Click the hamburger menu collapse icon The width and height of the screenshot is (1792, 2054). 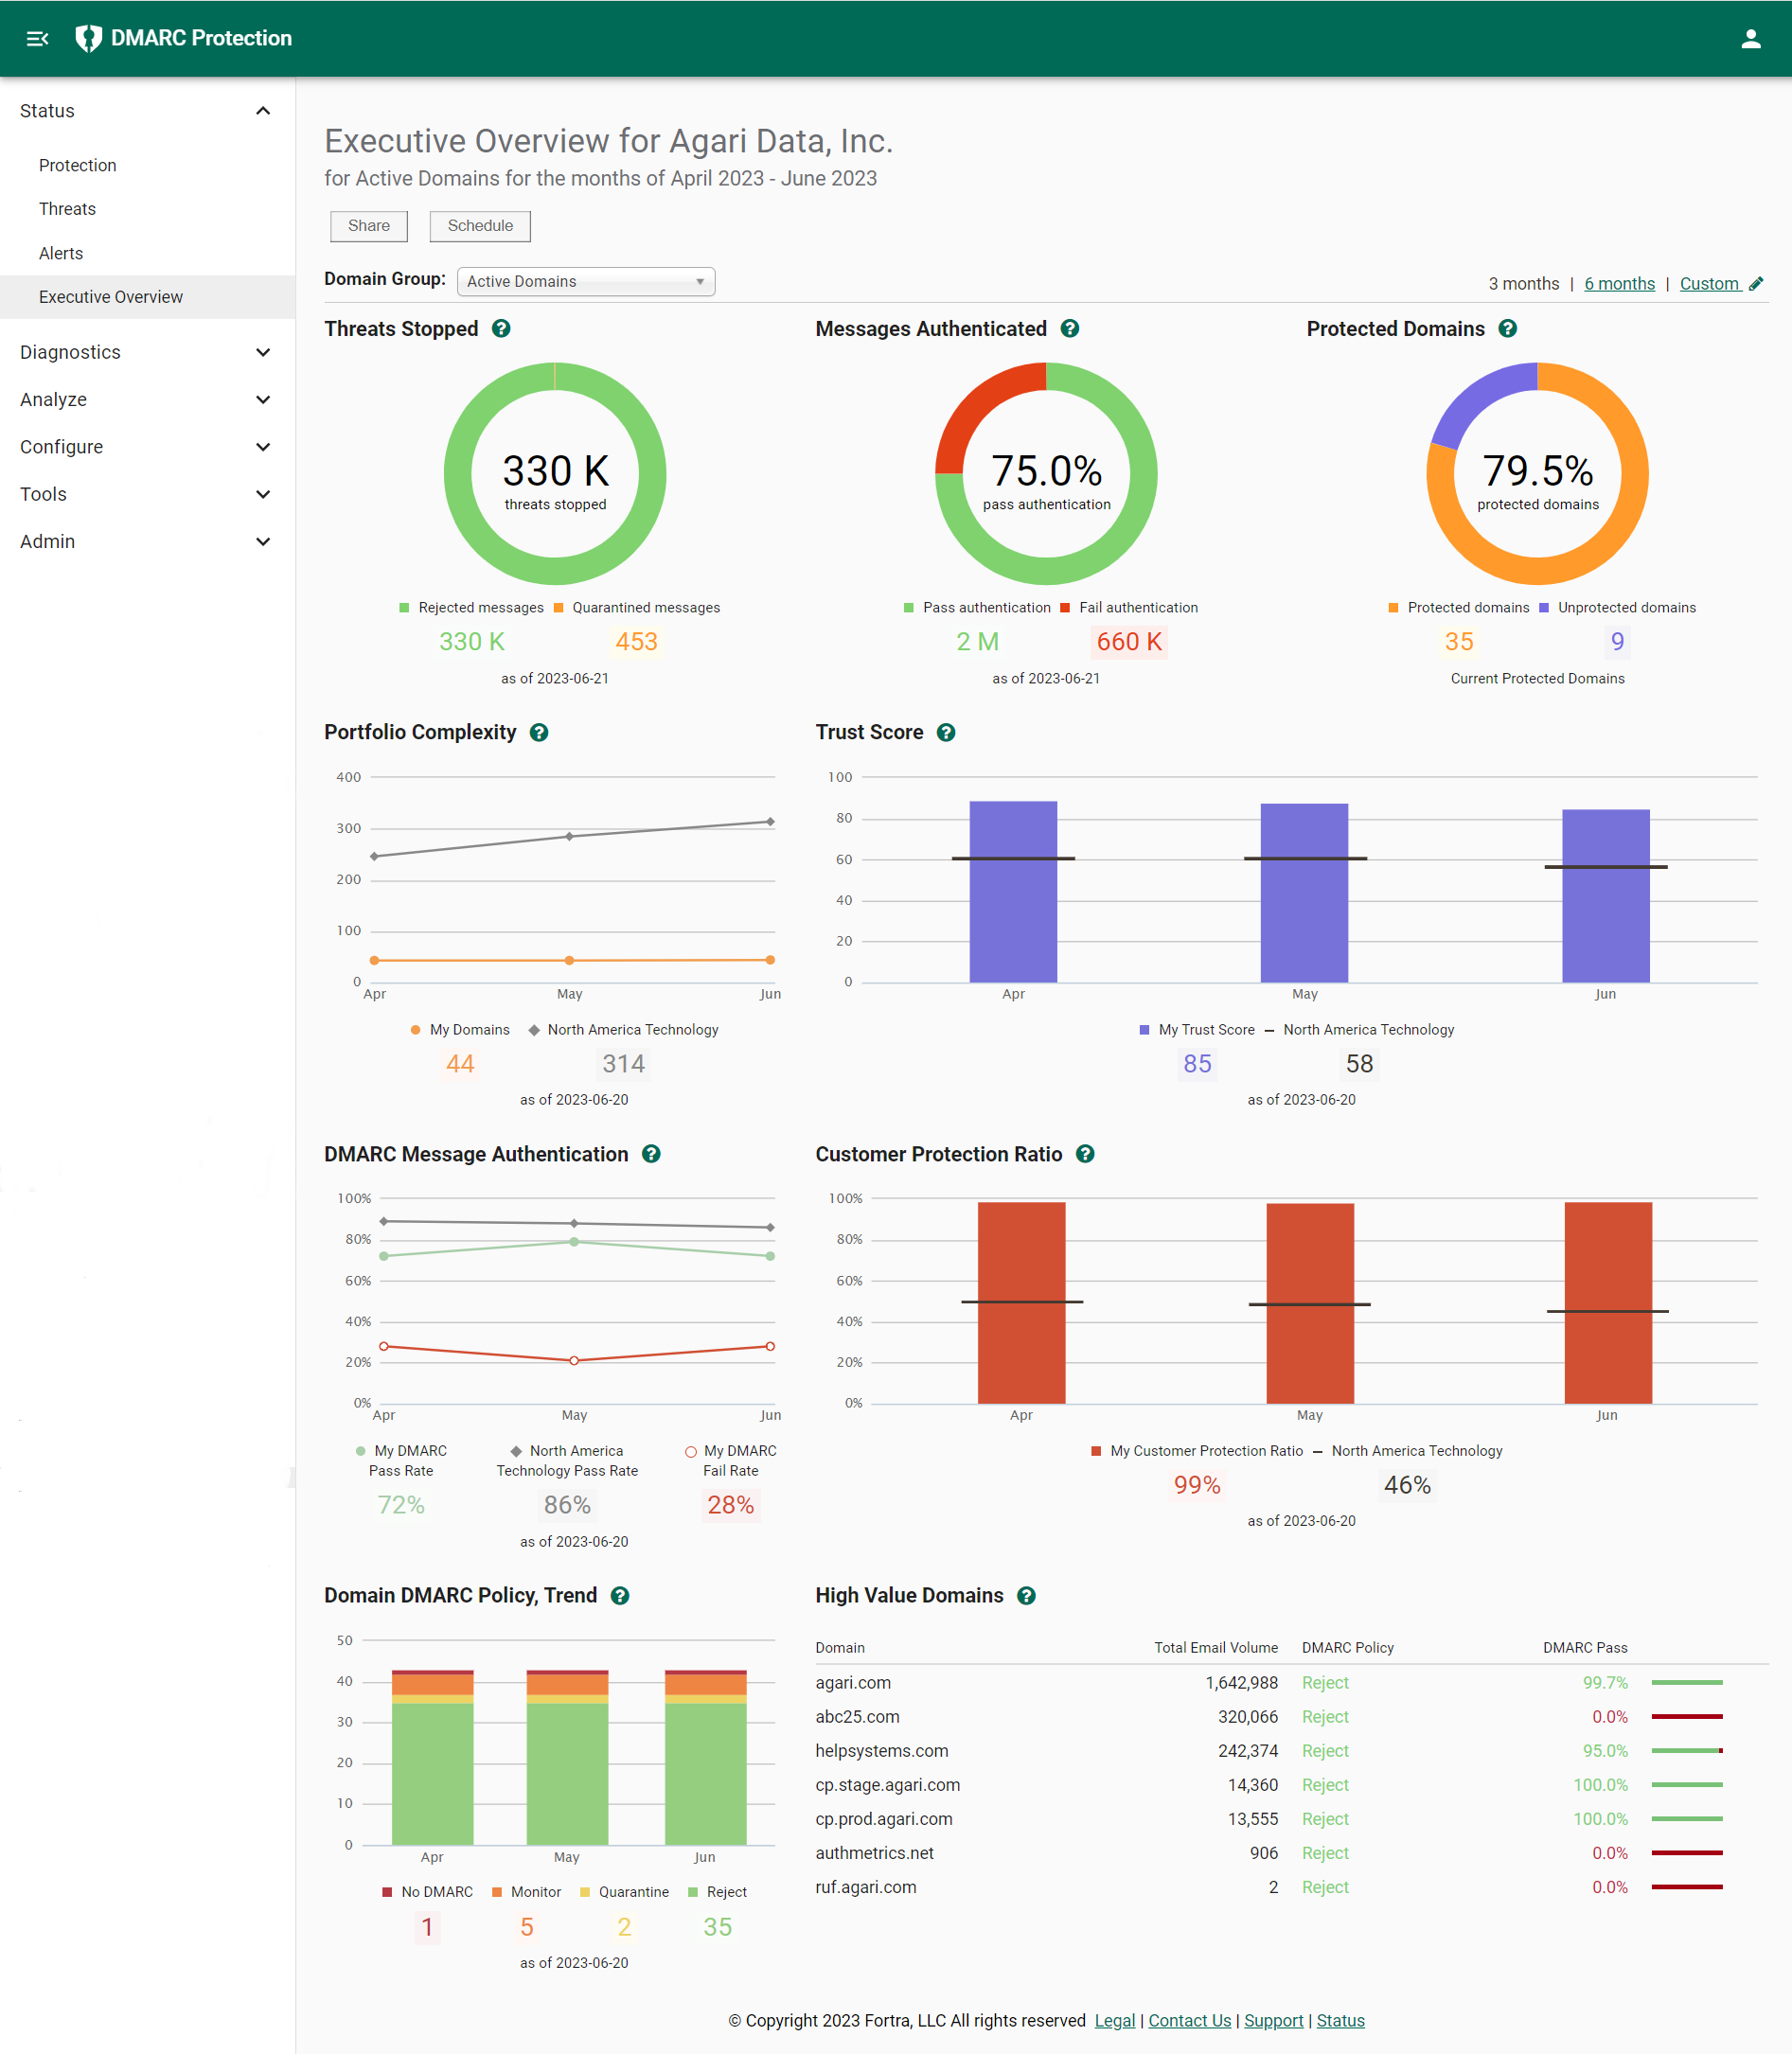pos(37,38)
